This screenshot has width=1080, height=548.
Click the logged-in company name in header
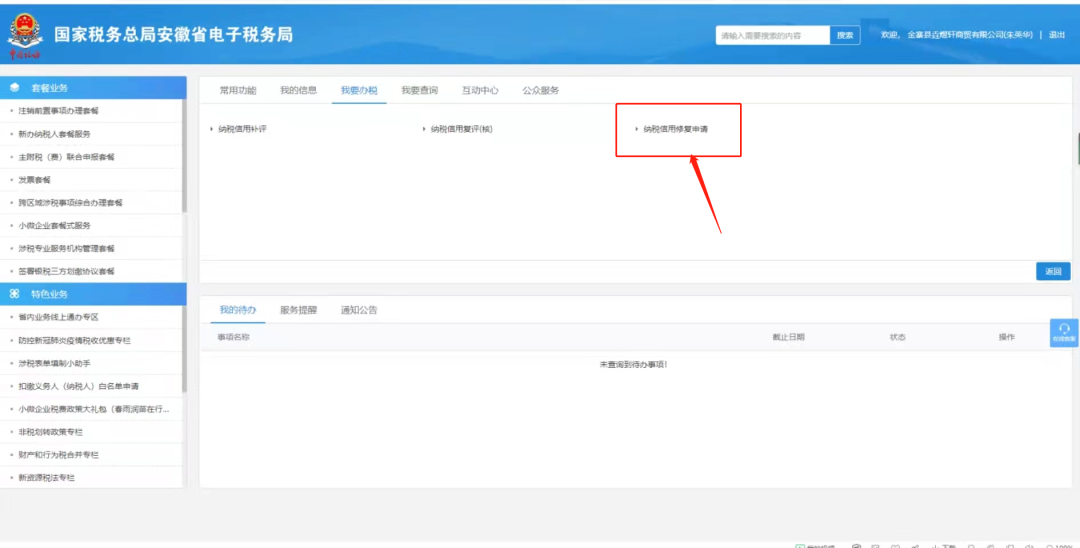pos(969,34)
